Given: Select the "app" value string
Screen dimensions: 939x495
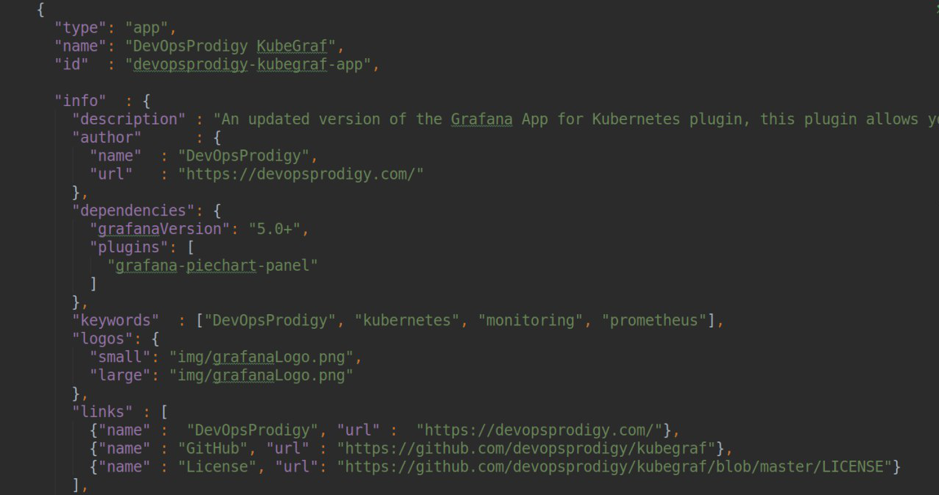Looking at the screenshot, I should 147,28.
